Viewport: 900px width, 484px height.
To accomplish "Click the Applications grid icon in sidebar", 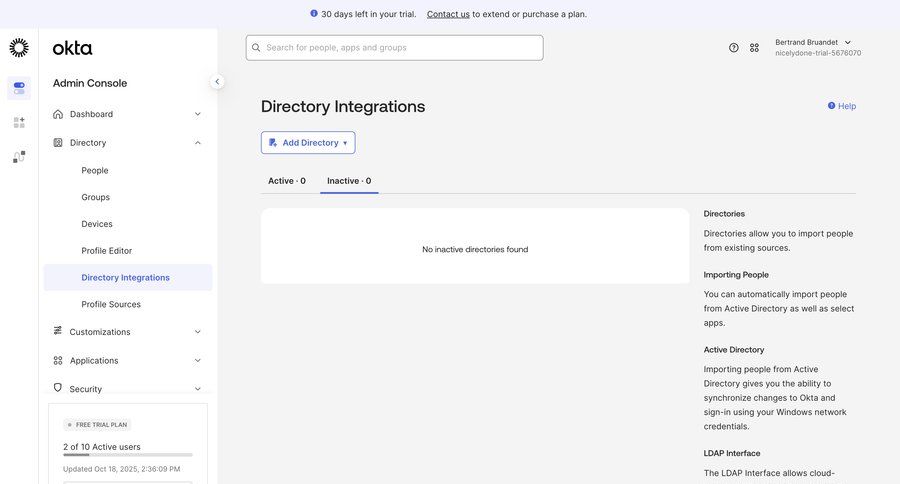I will (x=58, y=361).
